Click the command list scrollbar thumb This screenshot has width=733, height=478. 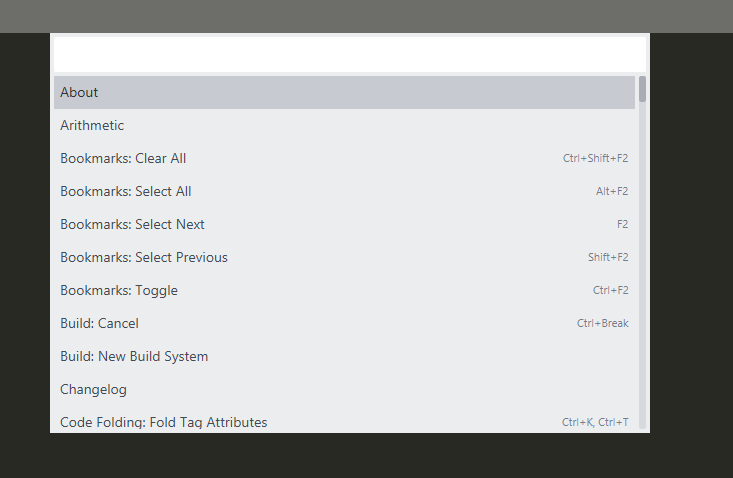(x=642, y=89)
